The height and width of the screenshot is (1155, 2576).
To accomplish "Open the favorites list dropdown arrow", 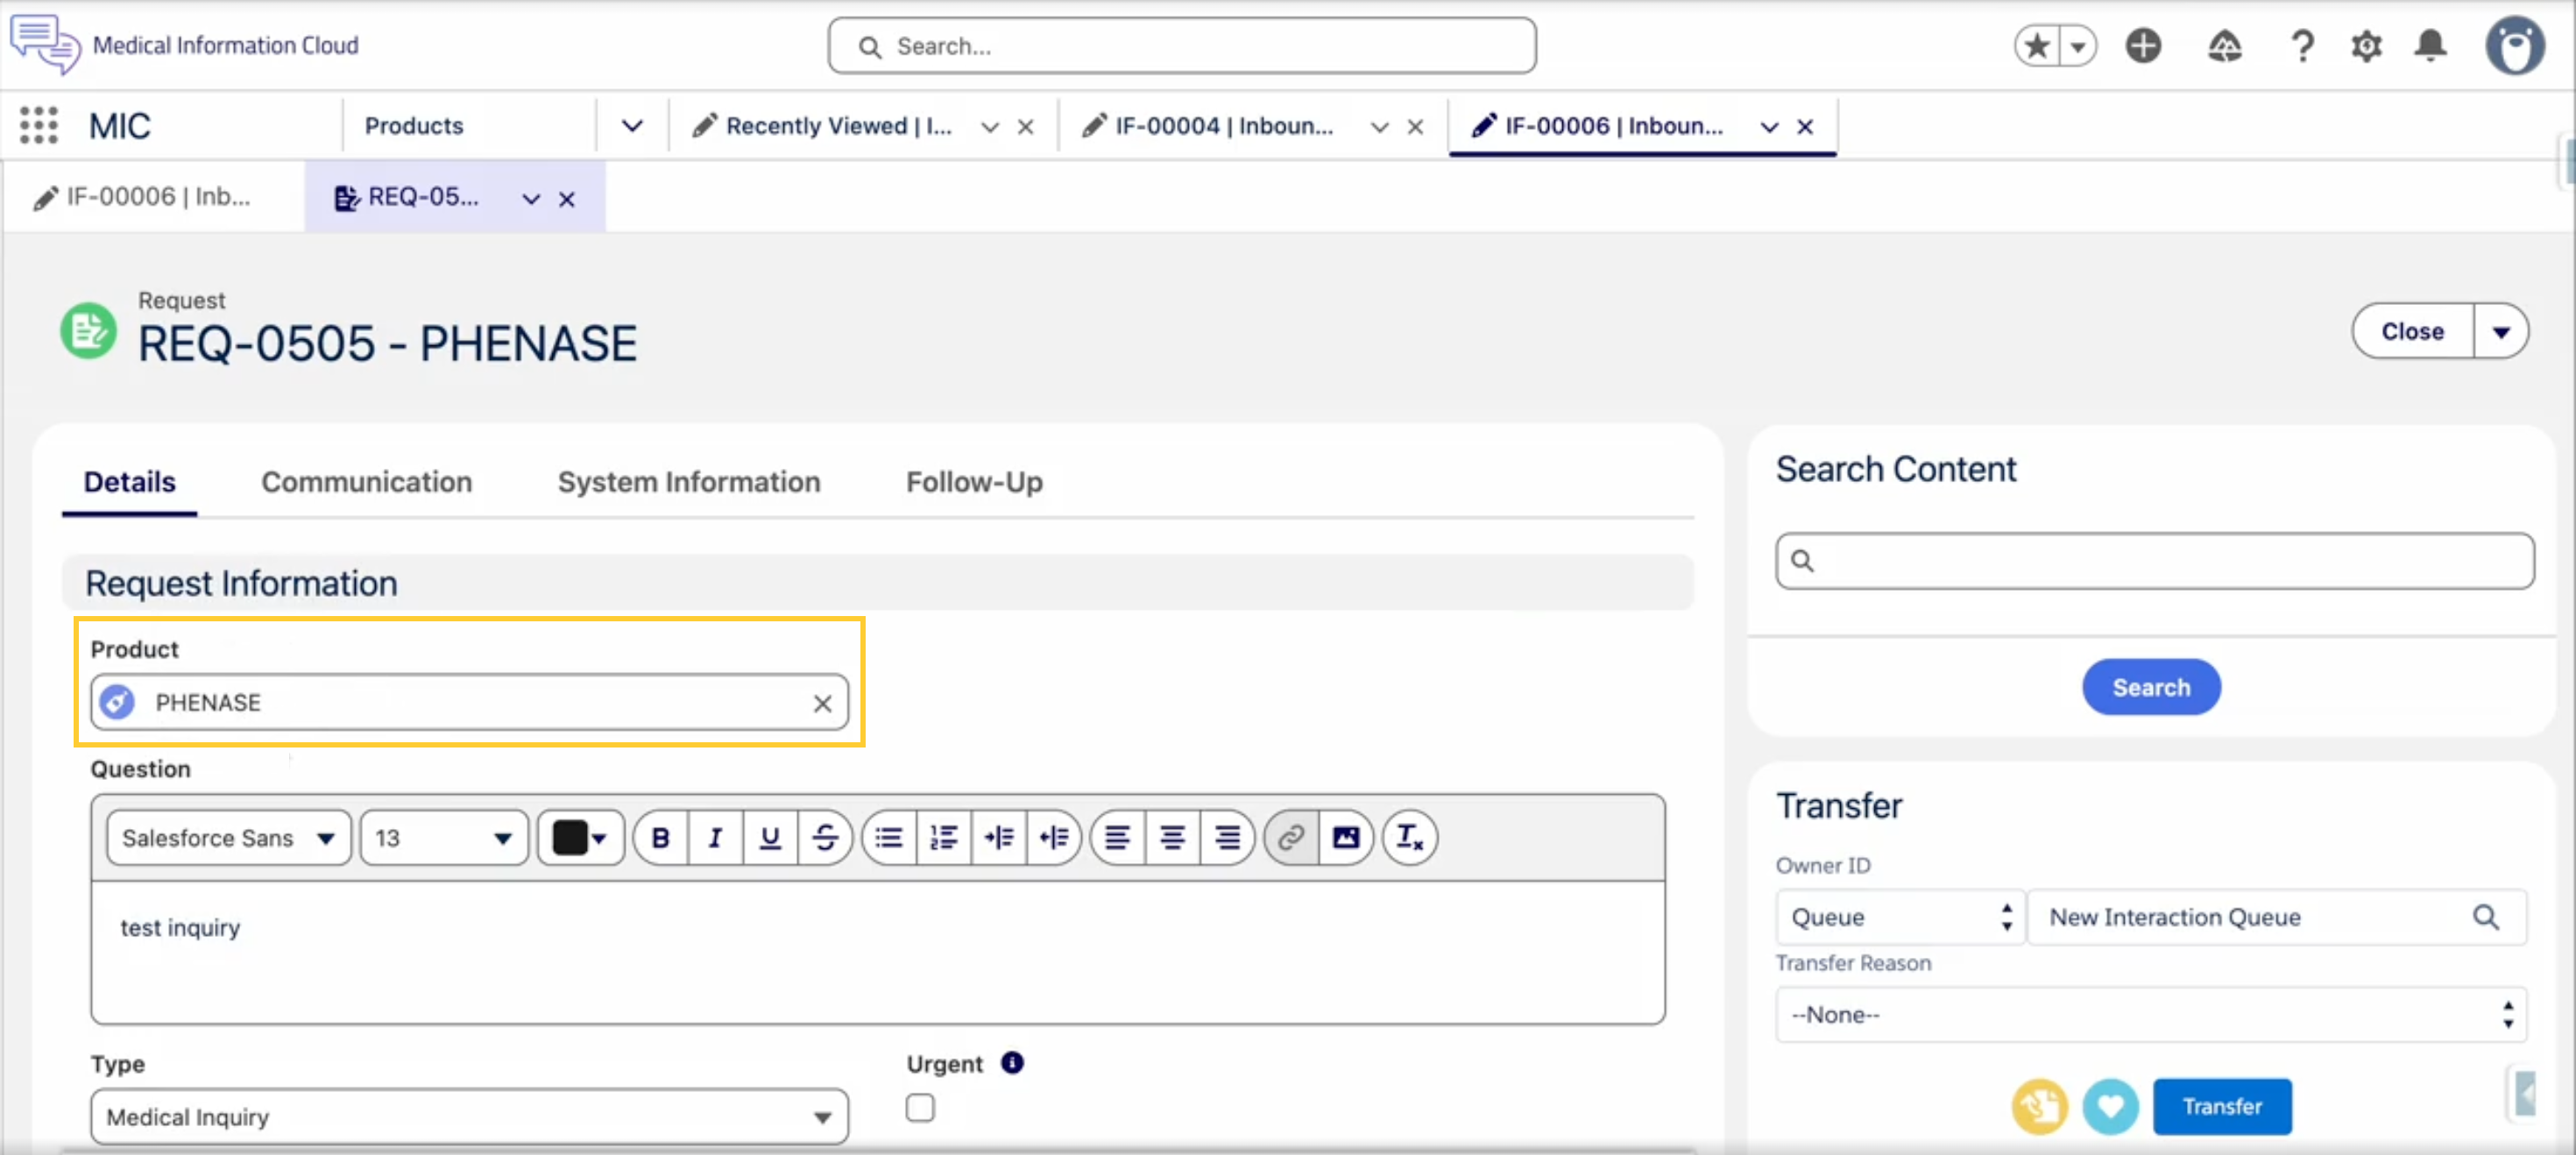I will (x=2078, y=46).
